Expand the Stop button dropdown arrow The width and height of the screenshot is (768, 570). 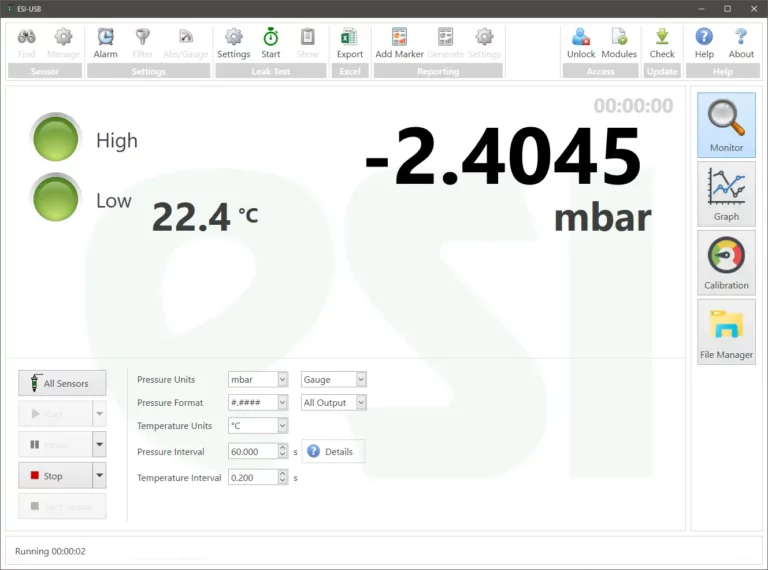click(99, 475)
